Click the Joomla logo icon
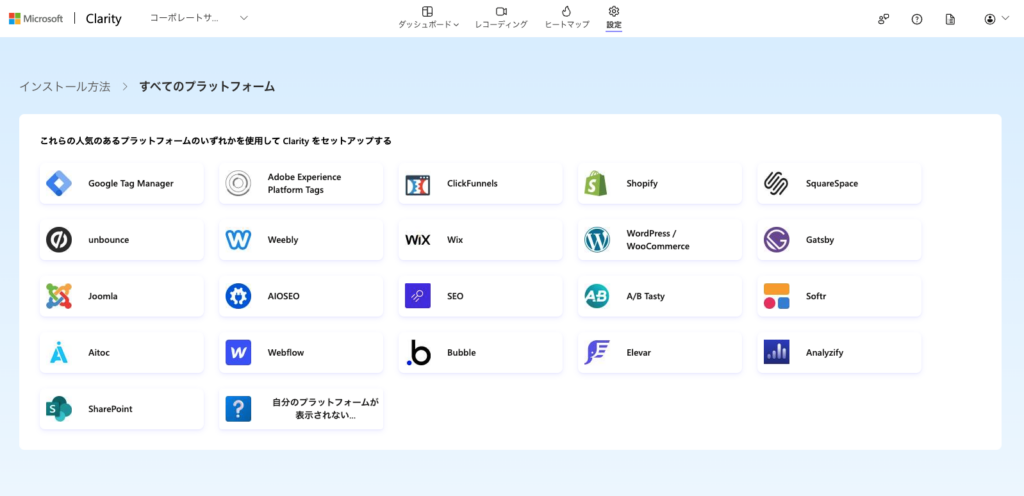 pos(59,296)
